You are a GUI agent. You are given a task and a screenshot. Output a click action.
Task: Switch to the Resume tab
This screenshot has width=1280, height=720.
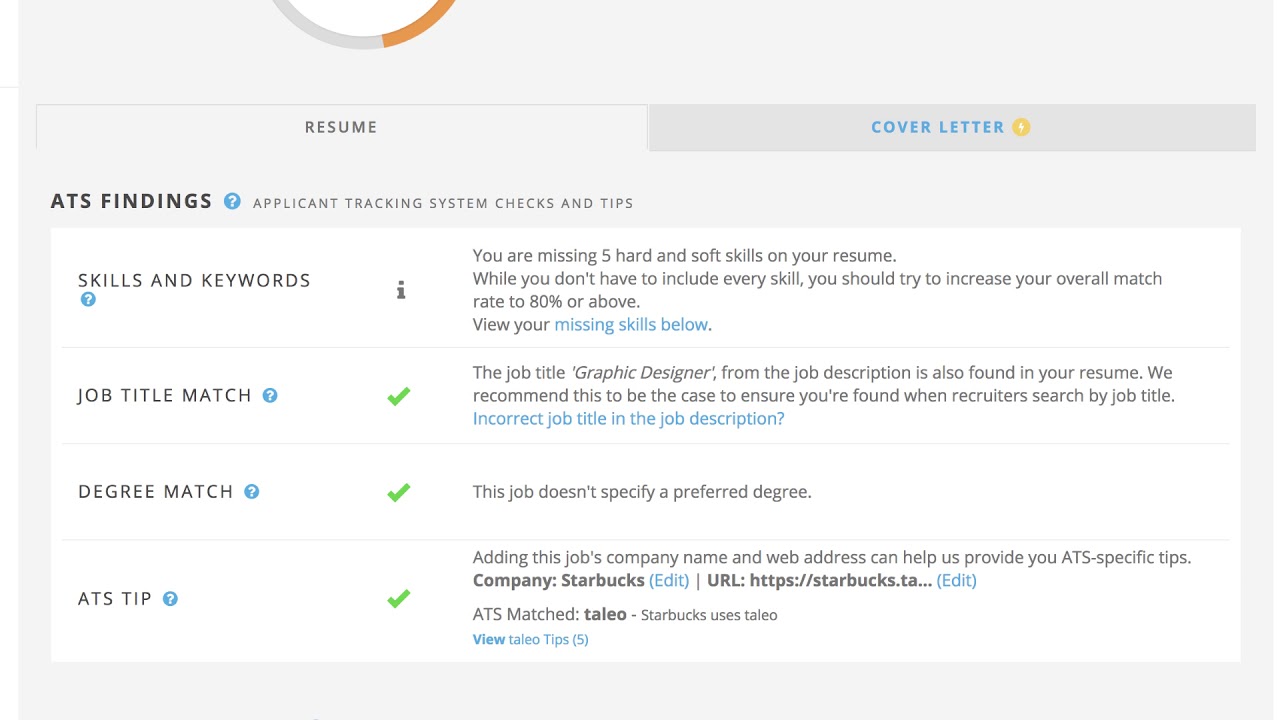[x=341, y=127]
